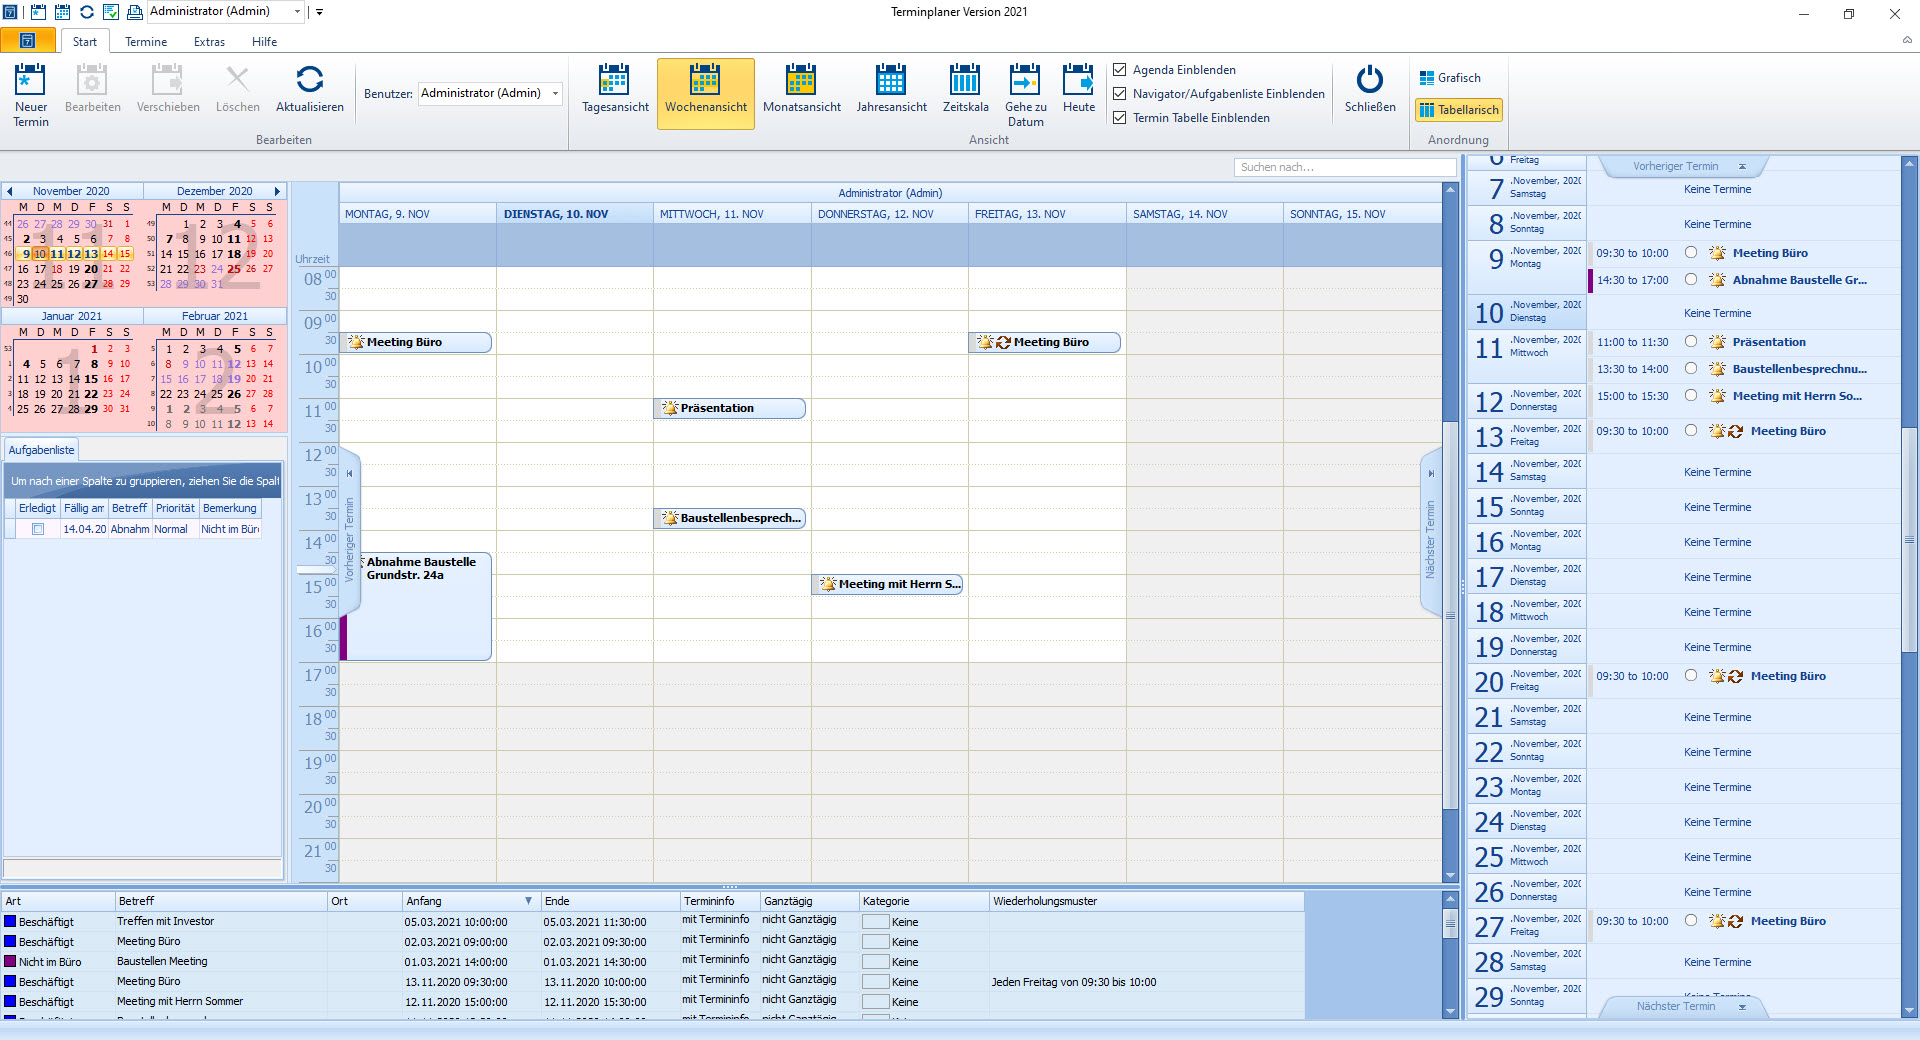Open the Start ribbon tab
1920x1040 pixels.
[84, 41]
